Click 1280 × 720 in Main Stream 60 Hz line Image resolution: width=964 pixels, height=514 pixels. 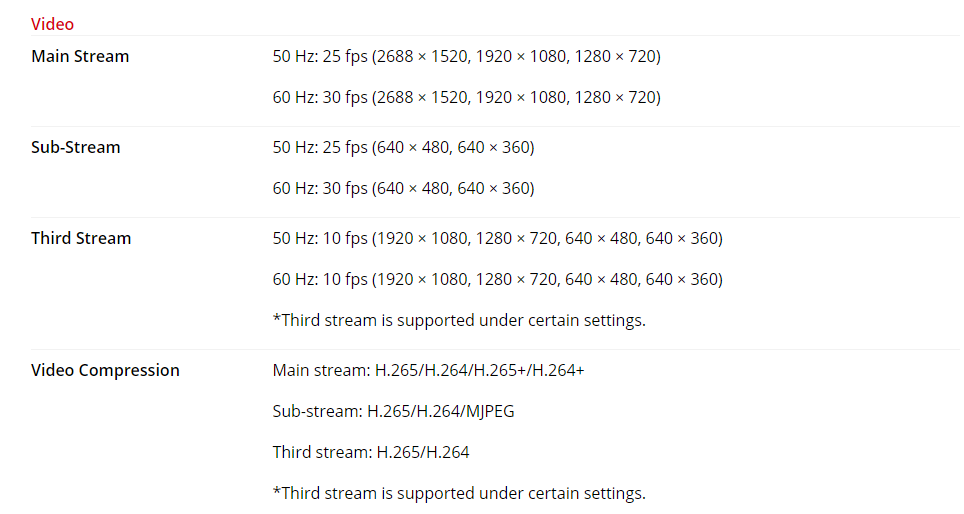[615, 97]
